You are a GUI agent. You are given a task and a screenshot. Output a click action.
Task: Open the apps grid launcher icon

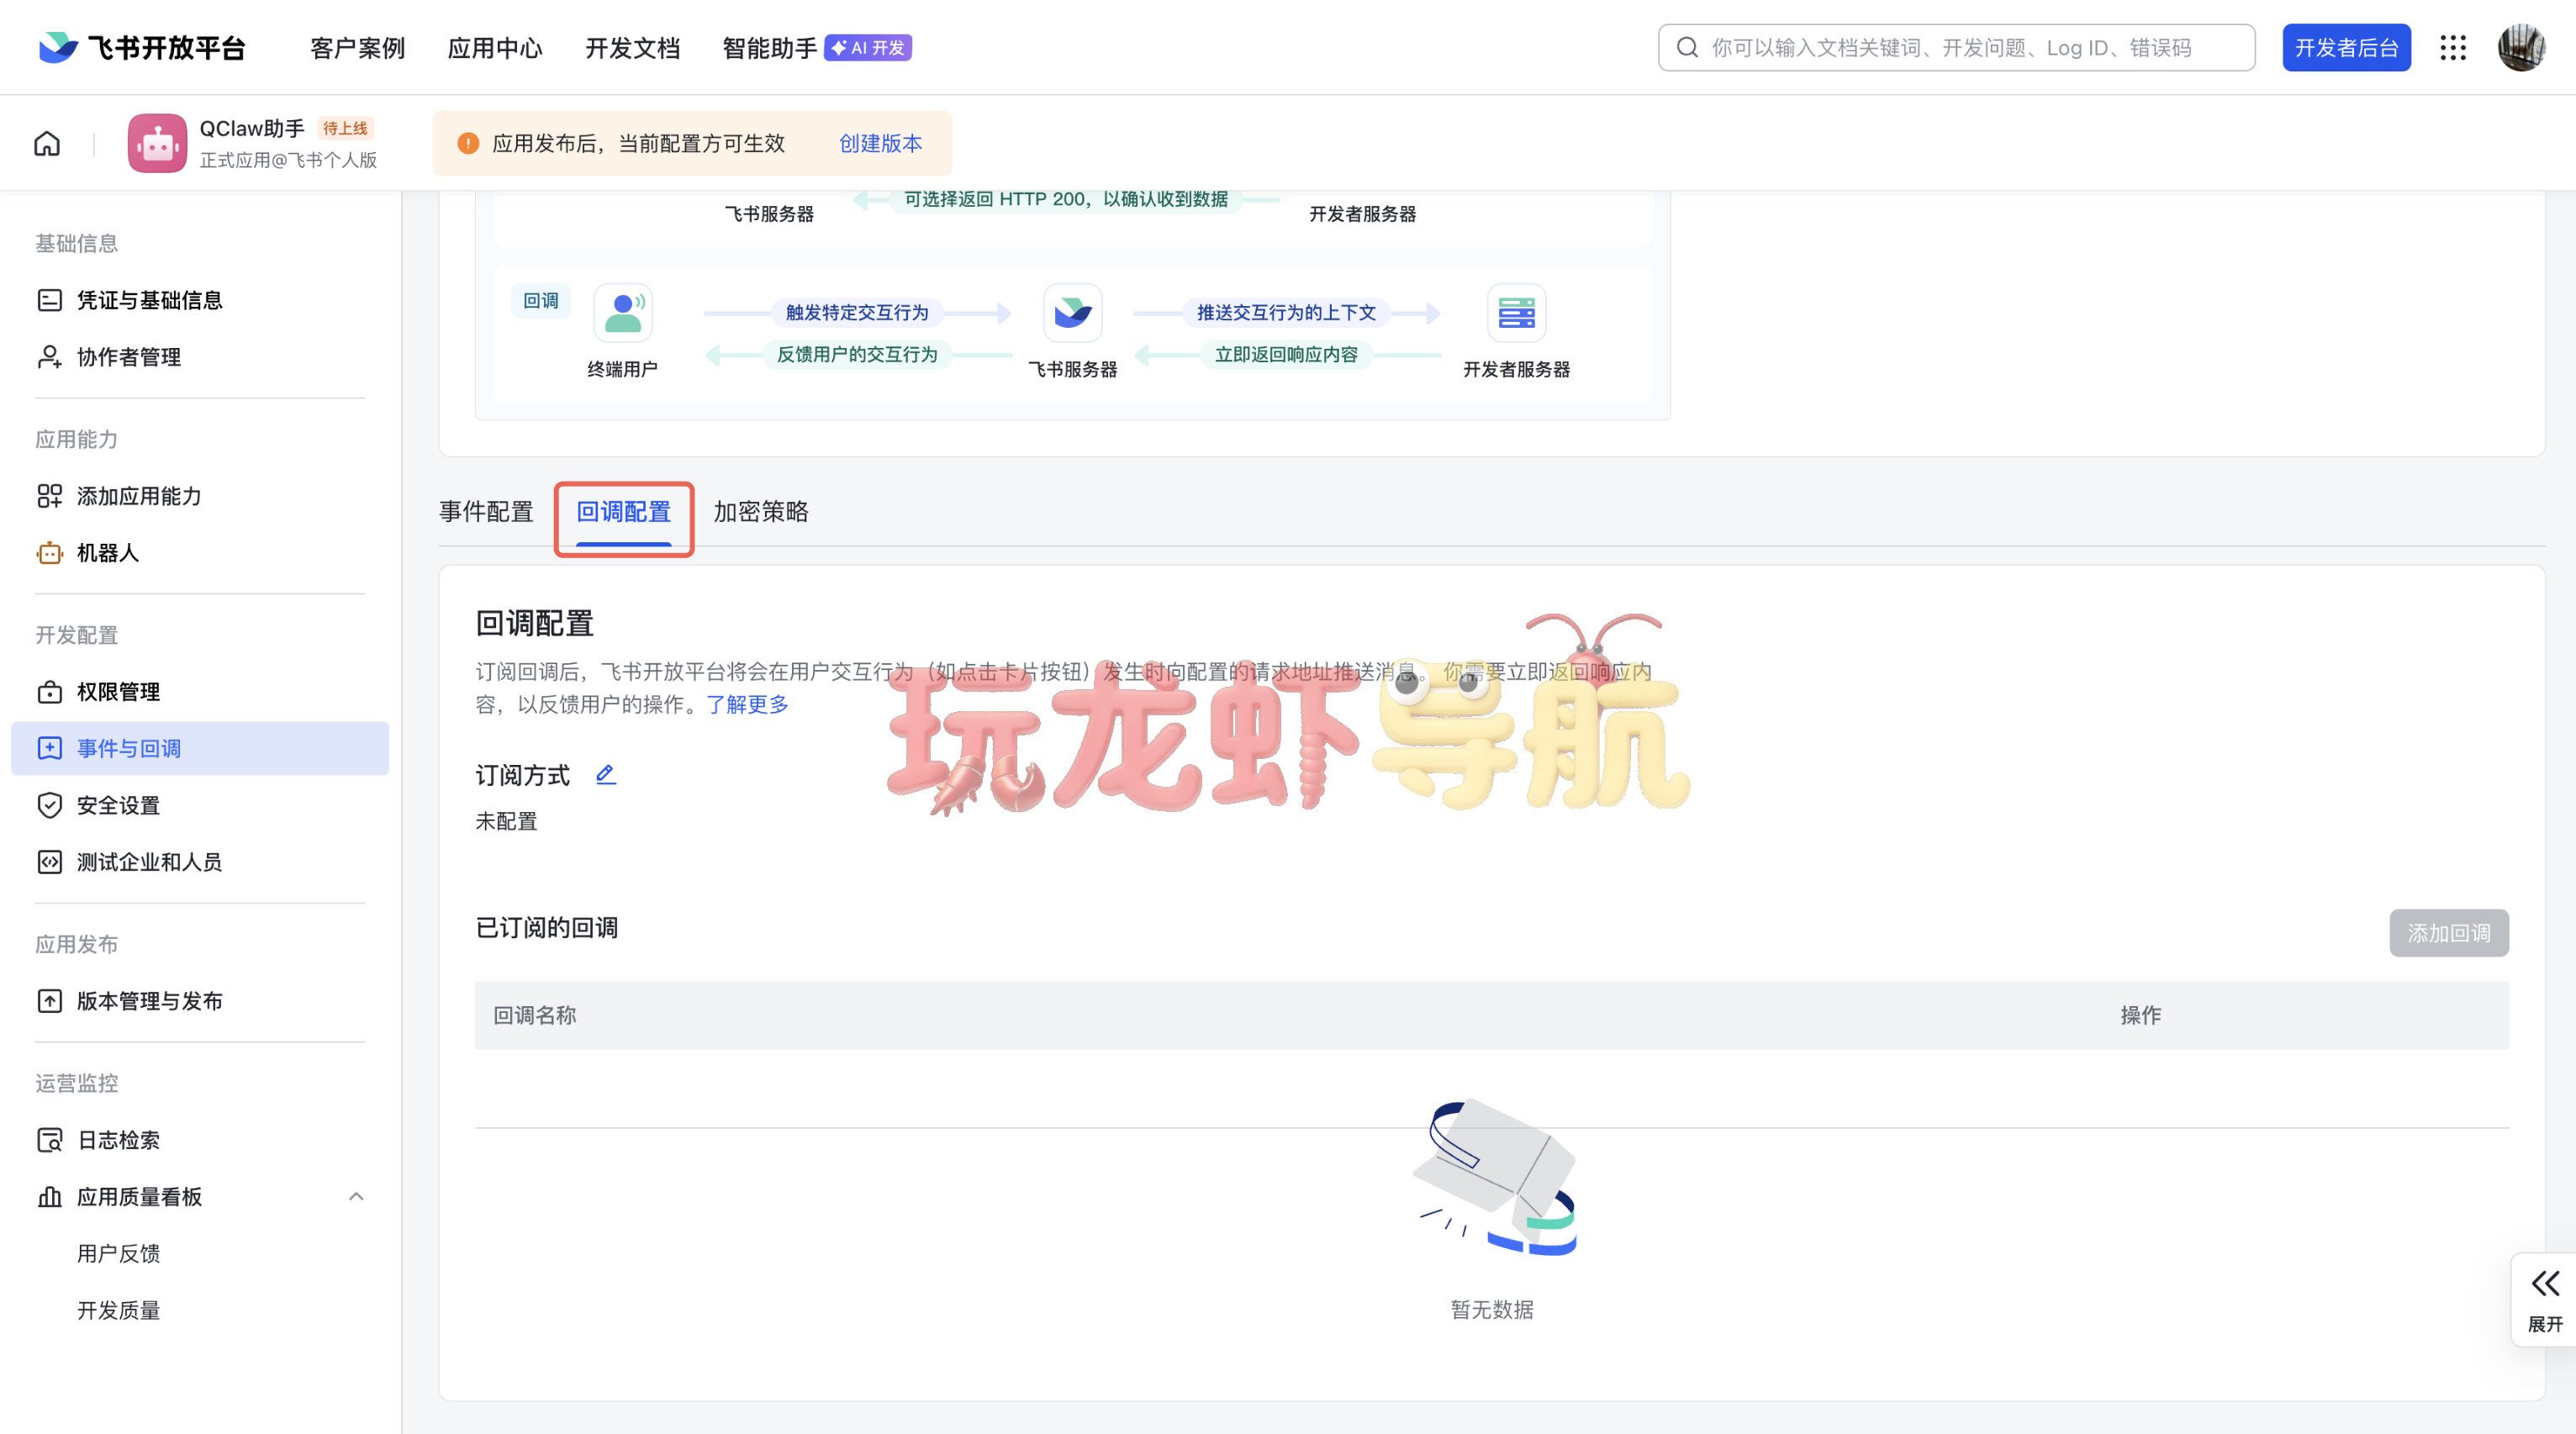tap(2453, 47)
